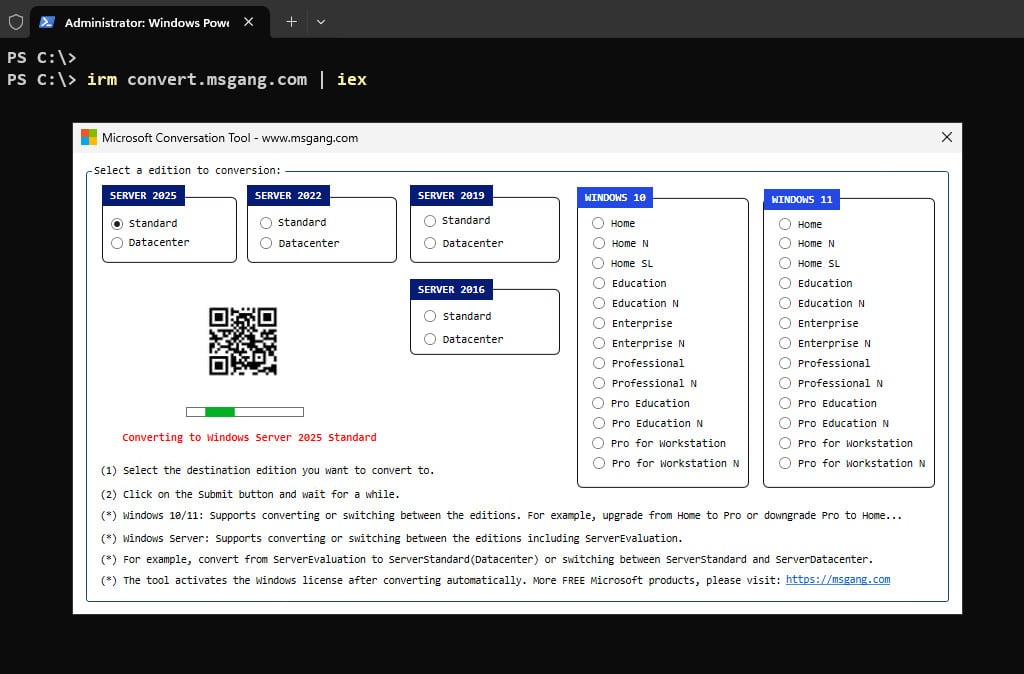
Task: Choose Windows 10 Home edition
Action: [x=598, y=223]
